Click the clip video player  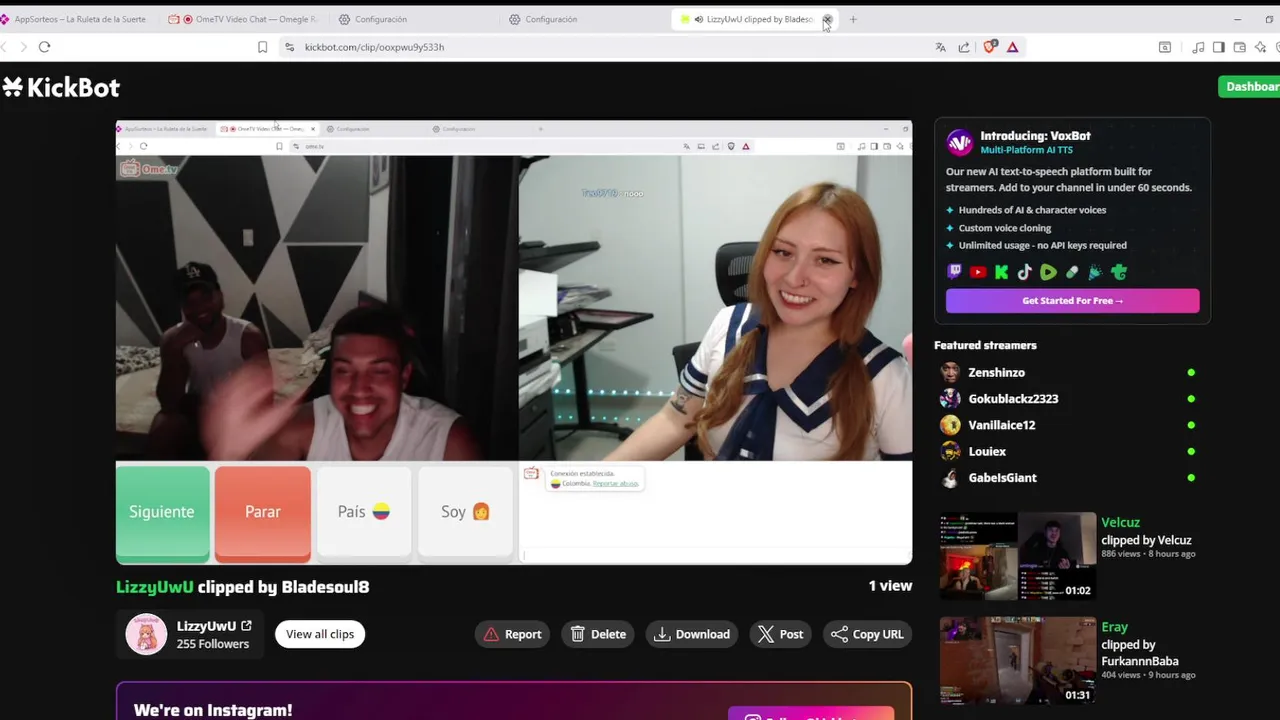click(x=514, y=342)
